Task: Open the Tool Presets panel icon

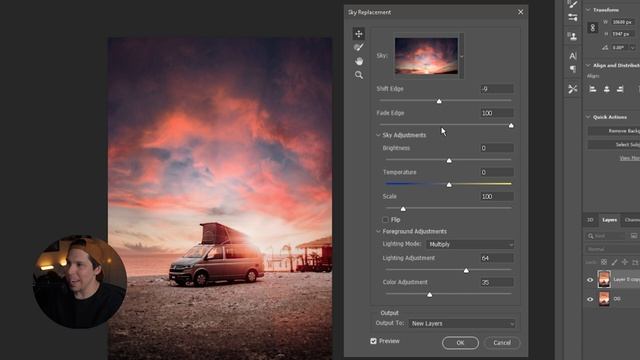Action: point(573,89)
